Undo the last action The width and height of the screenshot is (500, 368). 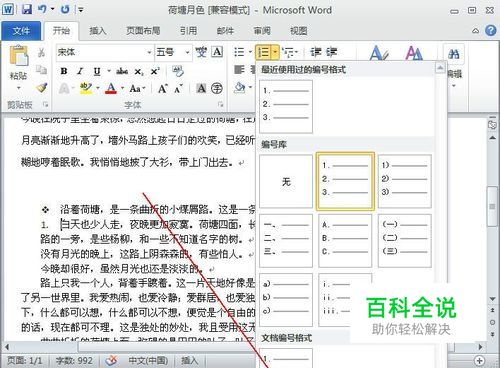[42, 9]
